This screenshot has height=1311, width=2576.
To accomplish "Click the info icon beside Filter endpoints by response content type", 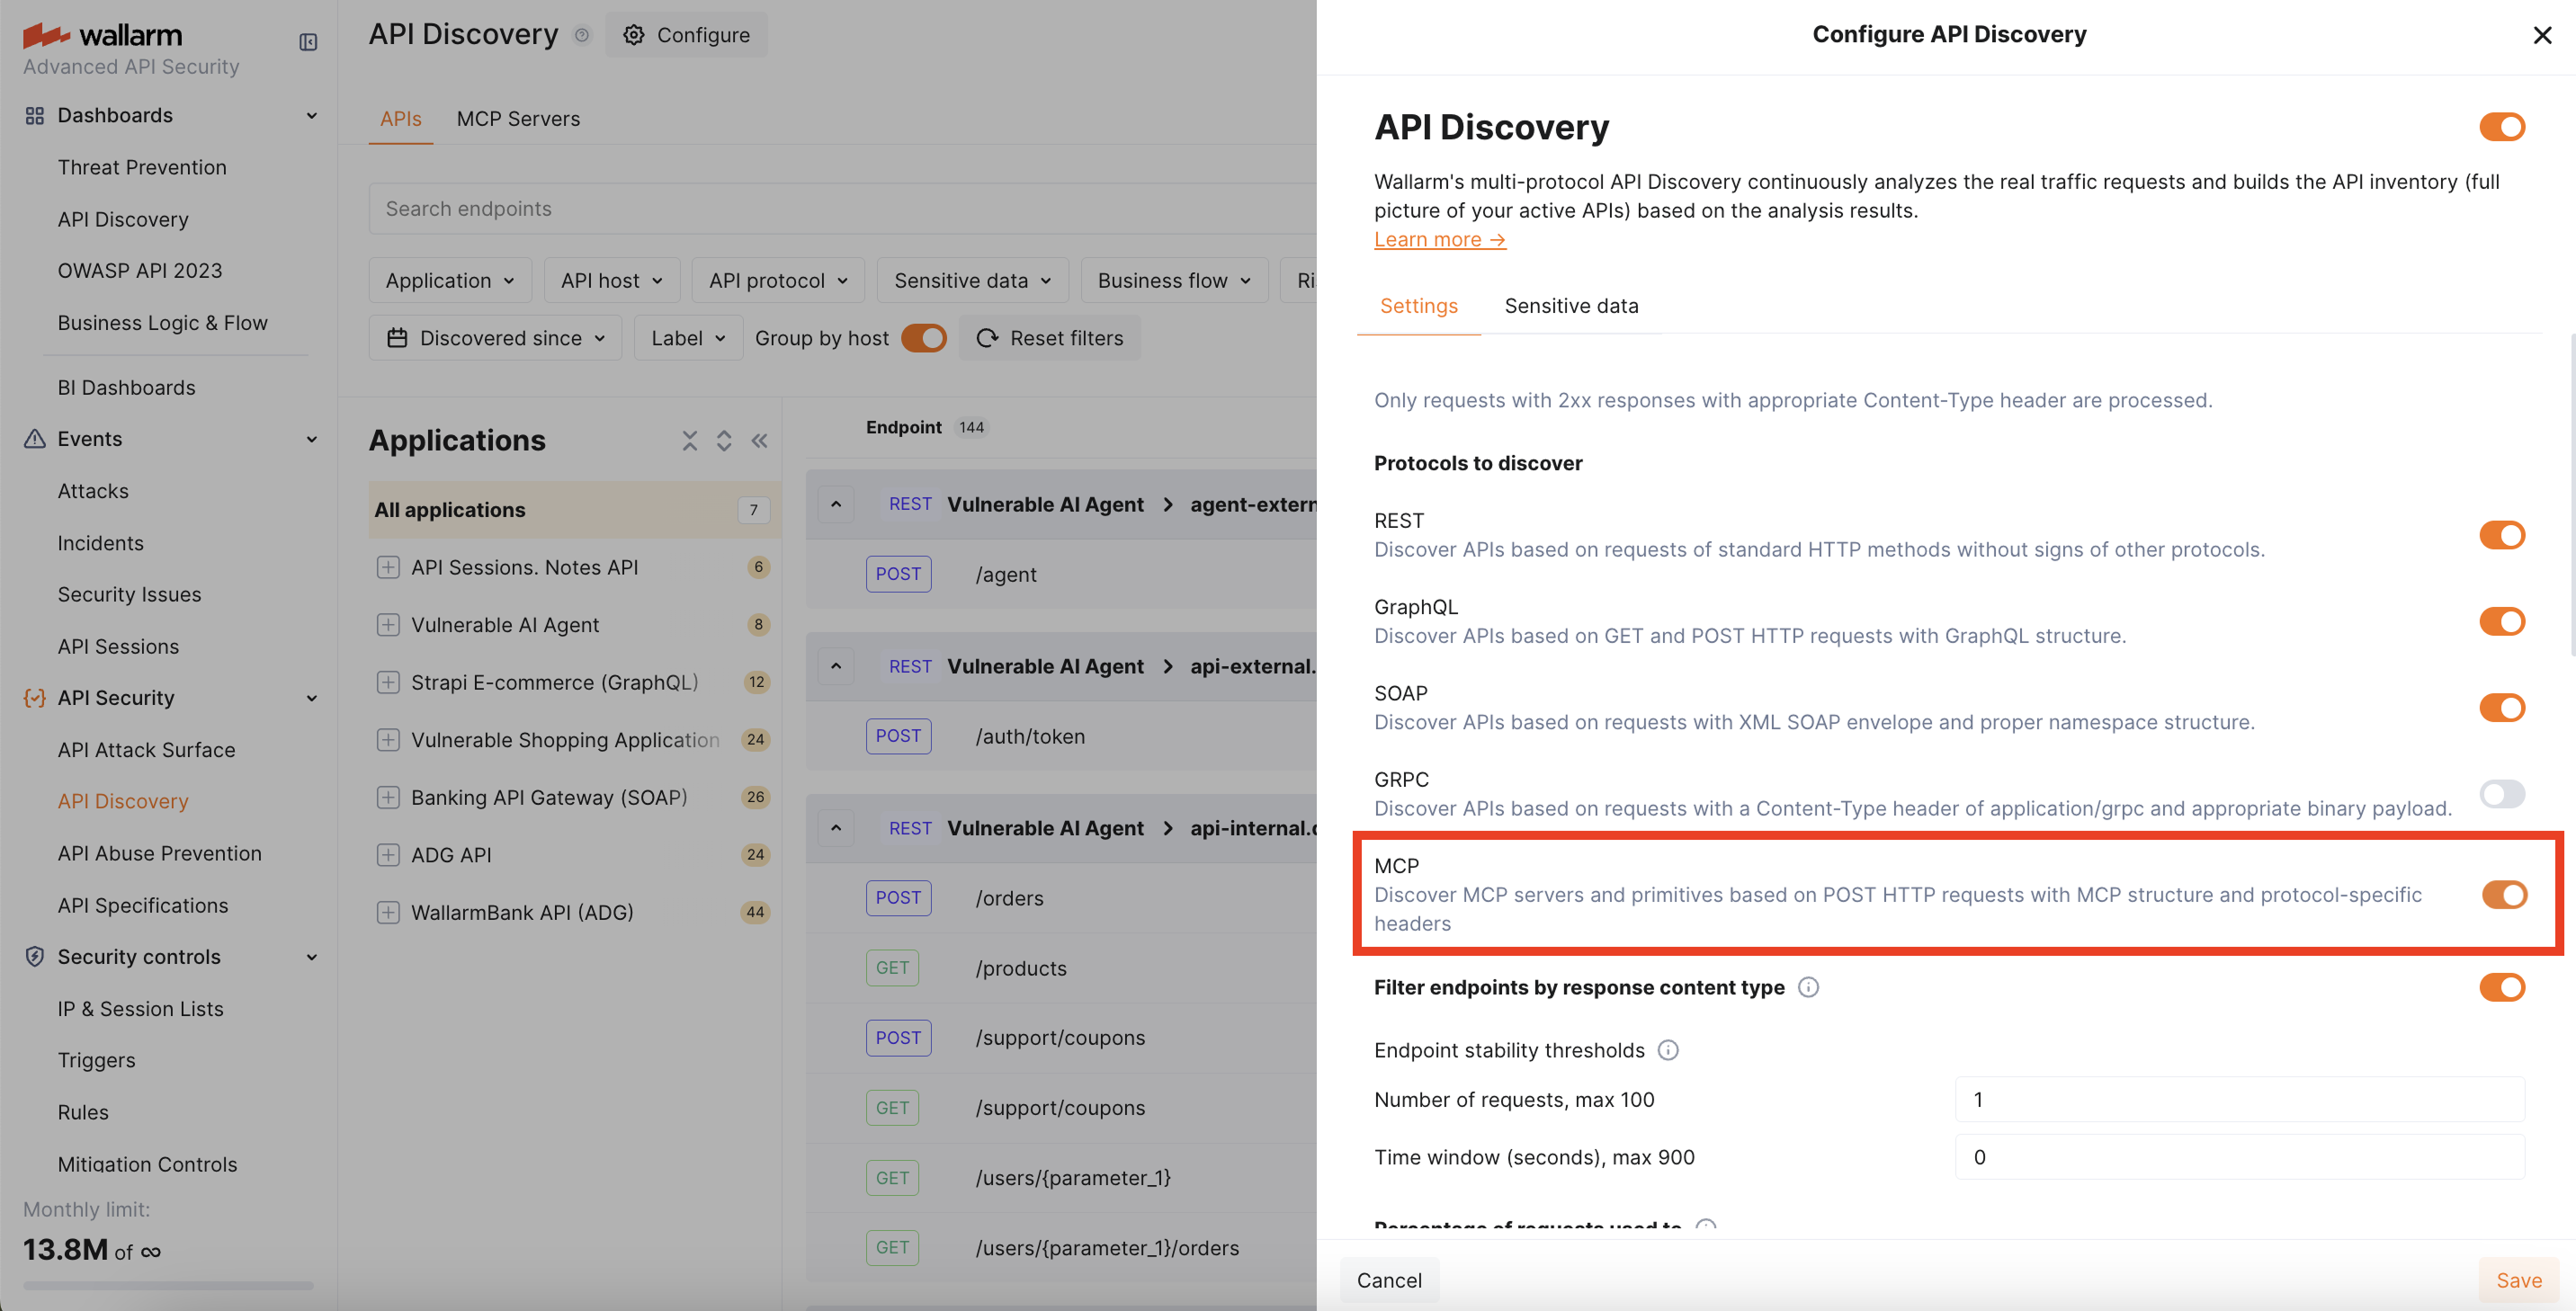I will (x=1809, y=987).
